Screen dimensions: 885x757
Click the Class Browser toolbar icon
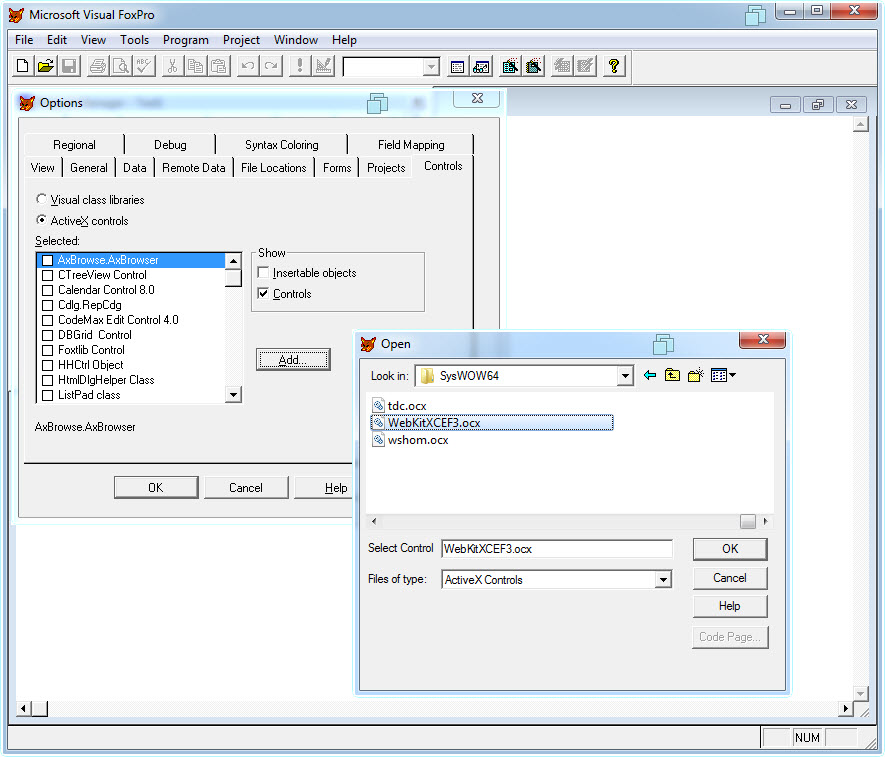coord(562,67)
